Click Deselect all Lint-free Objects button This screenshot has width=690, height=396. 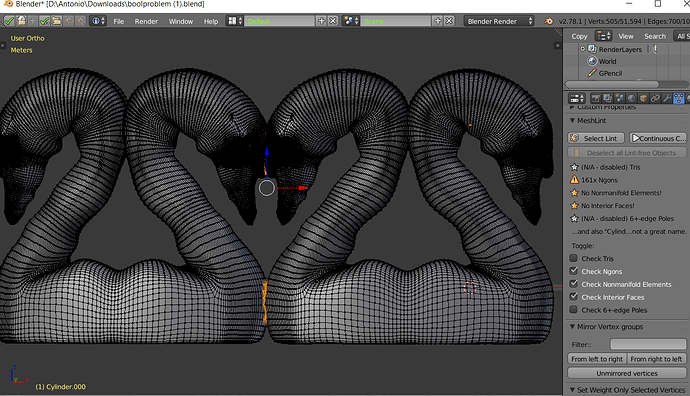click(627, 153)
